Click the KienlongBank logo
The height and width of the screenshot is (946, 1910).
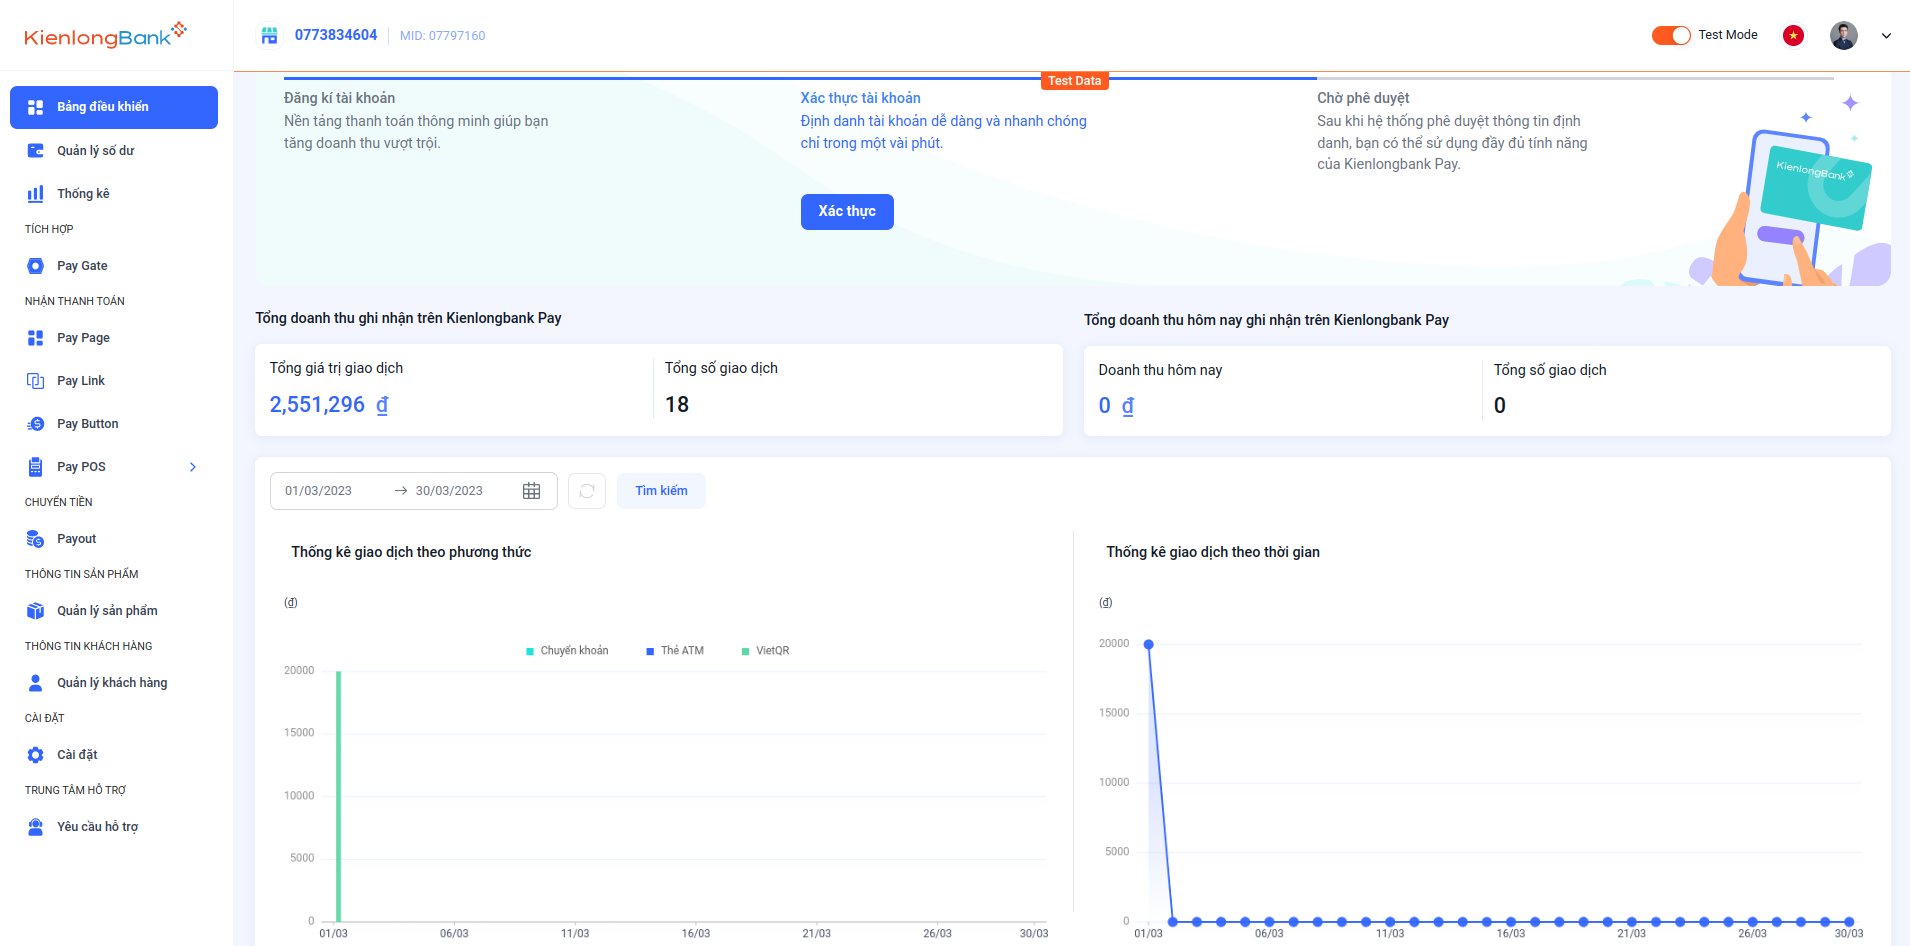(105, 35)
